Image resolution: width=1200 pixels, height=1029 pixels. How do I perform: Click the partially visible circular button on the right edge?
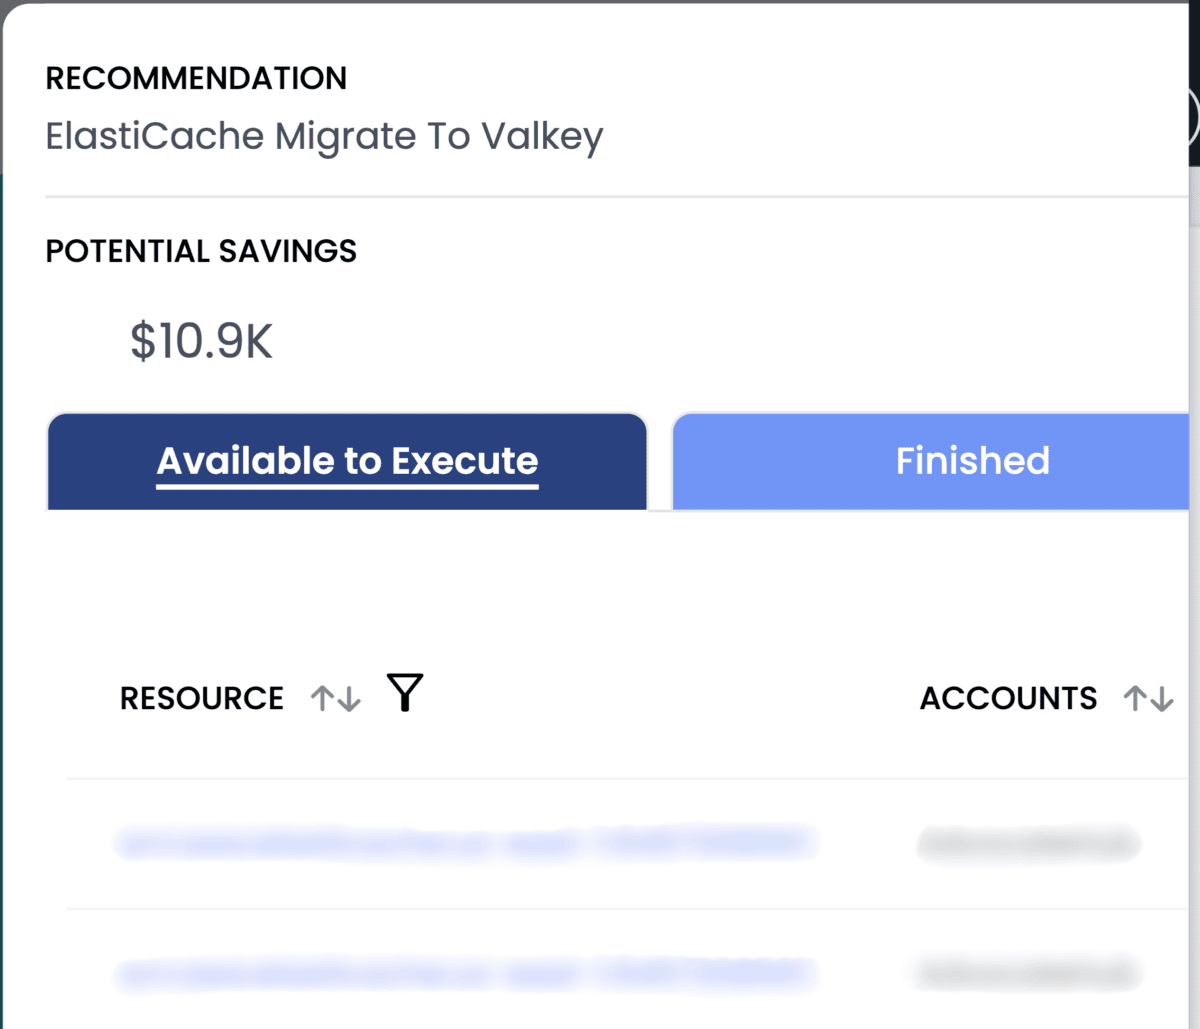point(1192,118)
